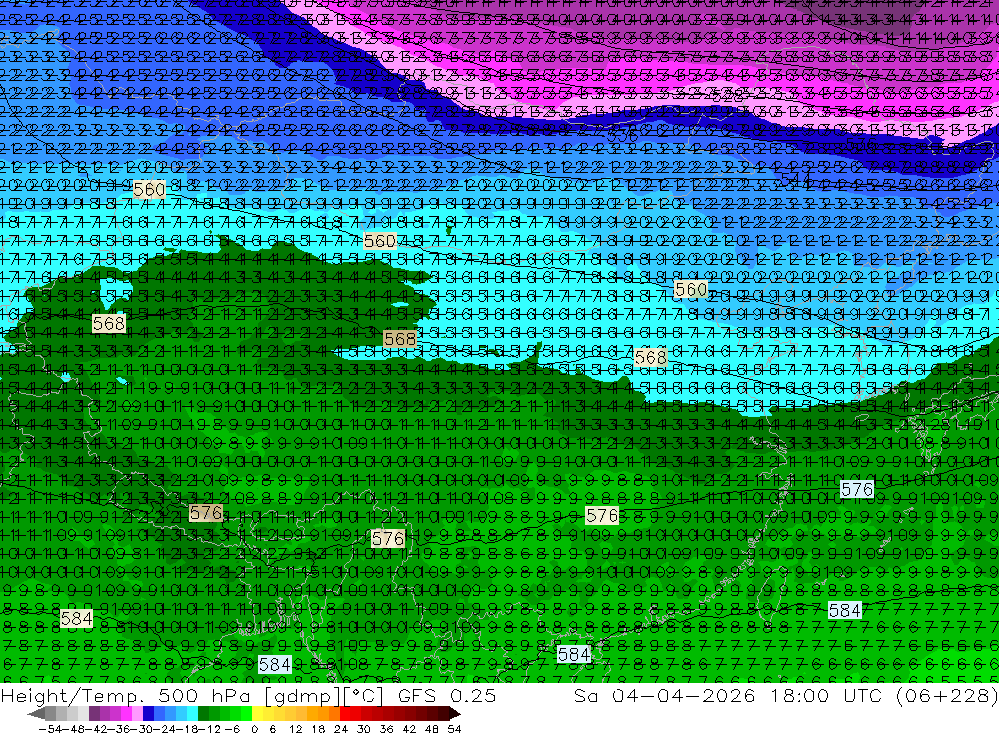Screen dimensions: 1000x733
Task: Click the 'GFS 0.25' model label
Action: [x=447, y=696]
